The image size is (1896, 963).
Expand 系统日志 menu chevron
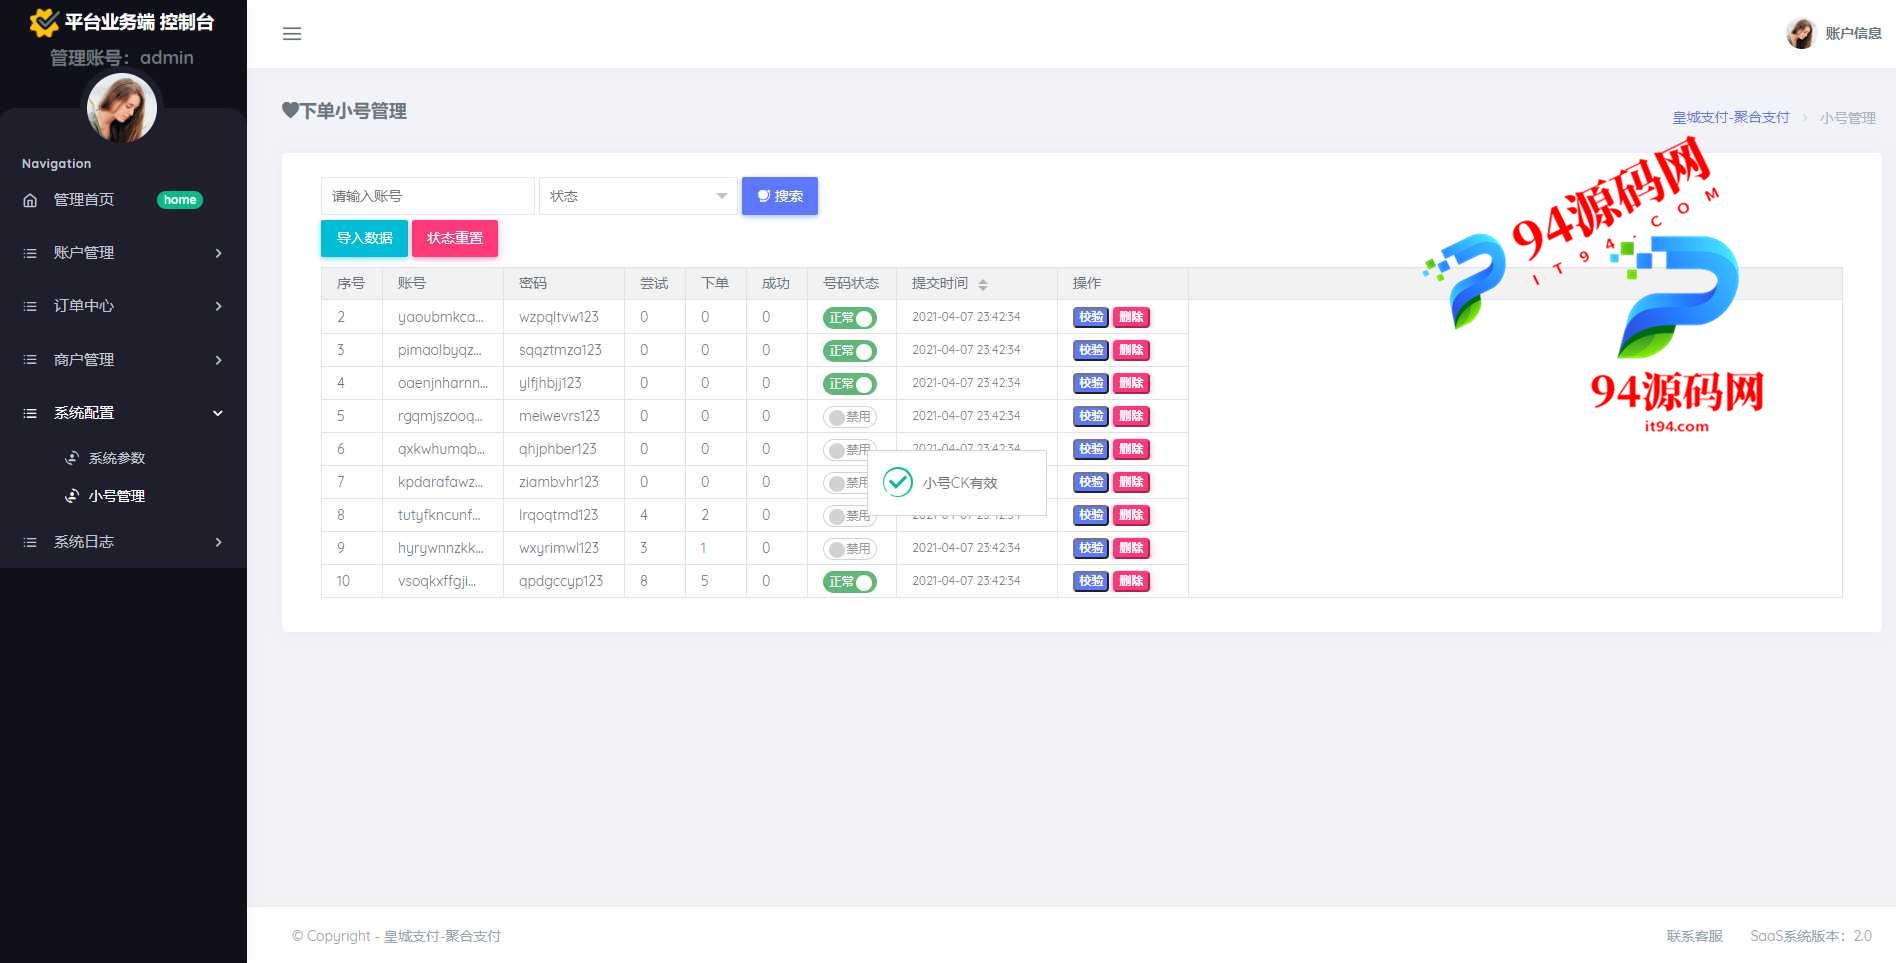tap(218, 542)
